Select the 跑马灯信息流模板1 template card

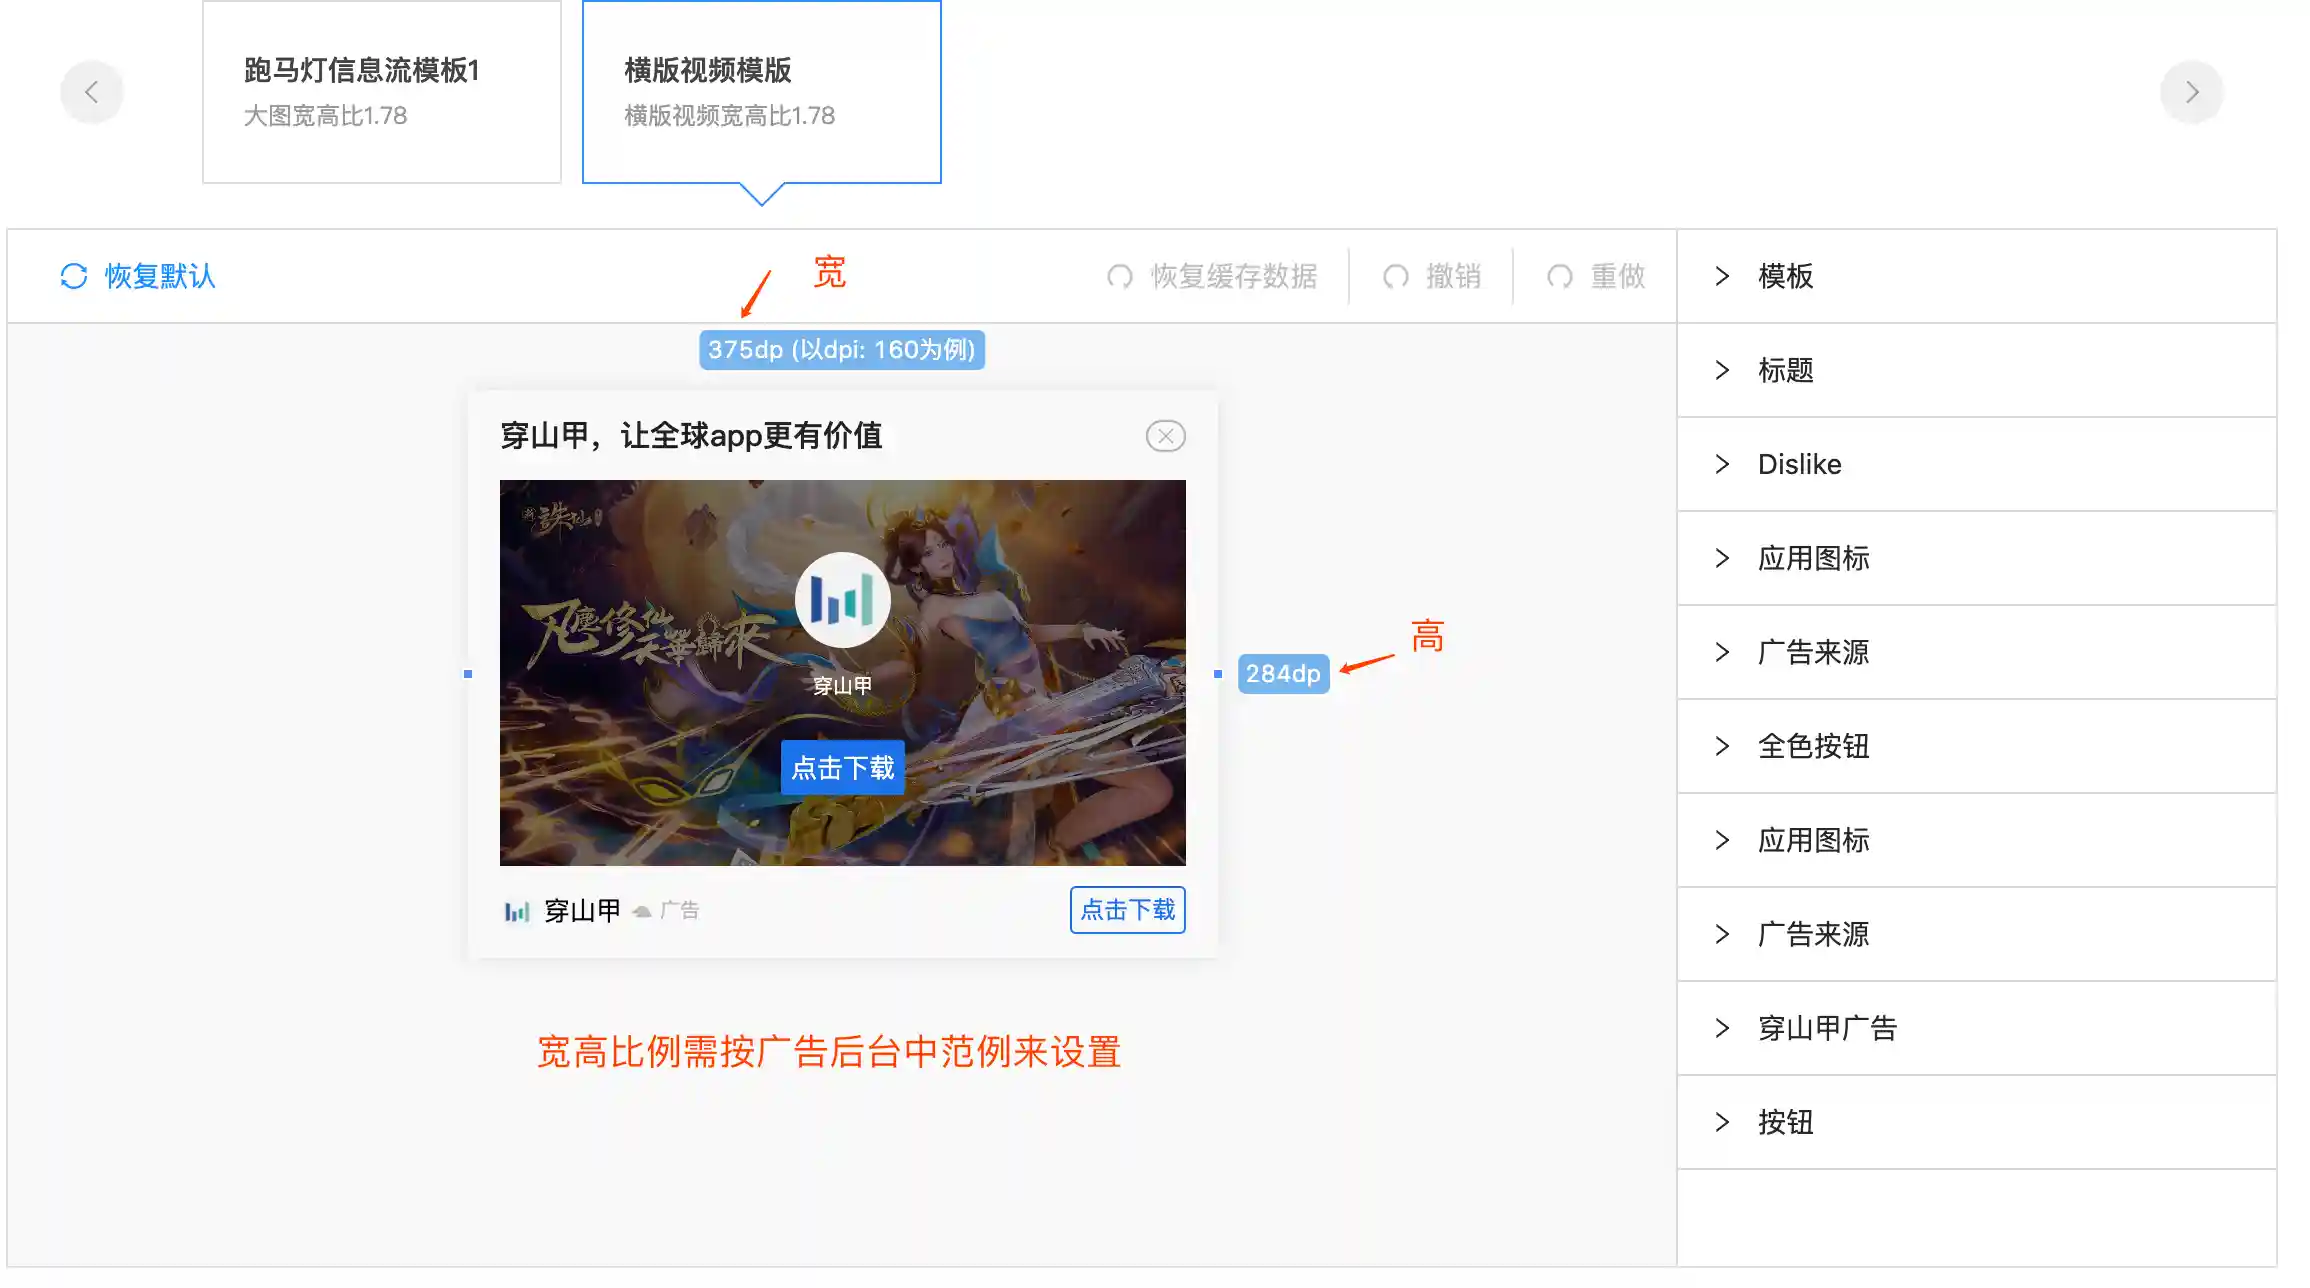click(381, 92)
